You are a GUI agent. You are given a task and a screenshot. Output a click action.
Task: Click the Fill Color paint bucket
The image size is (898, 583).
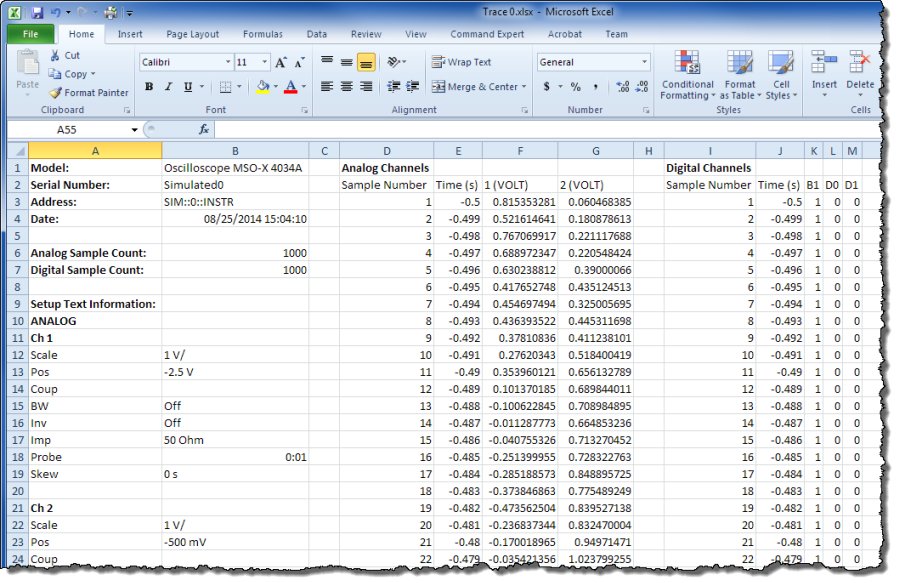click(x=263, y=86)
